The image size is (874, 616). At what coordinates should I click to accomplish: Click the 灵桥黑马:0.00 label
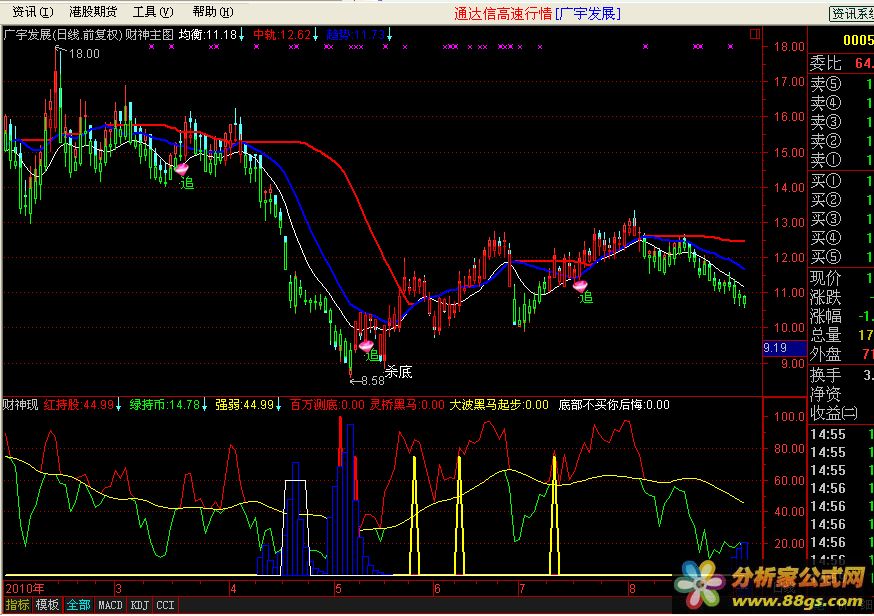[x=407, y=405]
